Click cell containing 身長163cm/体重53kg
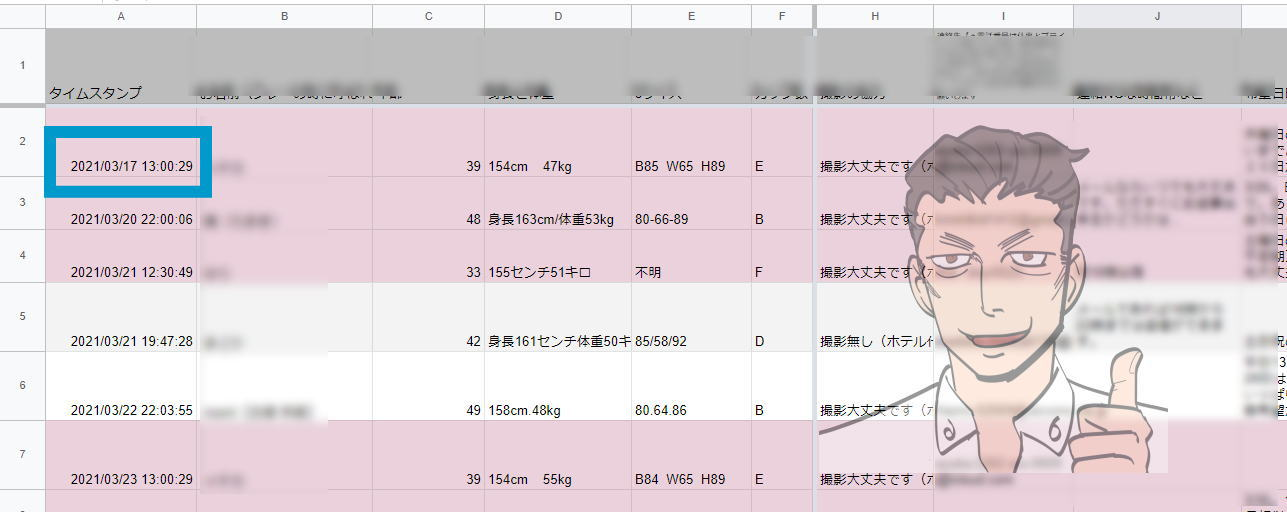1287x512 pixels. point(557,219)
